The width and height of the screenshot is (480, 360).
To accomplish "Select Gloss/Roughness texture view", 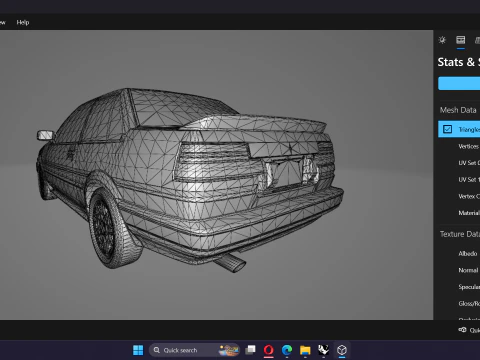I will click(x=469, y=304).
